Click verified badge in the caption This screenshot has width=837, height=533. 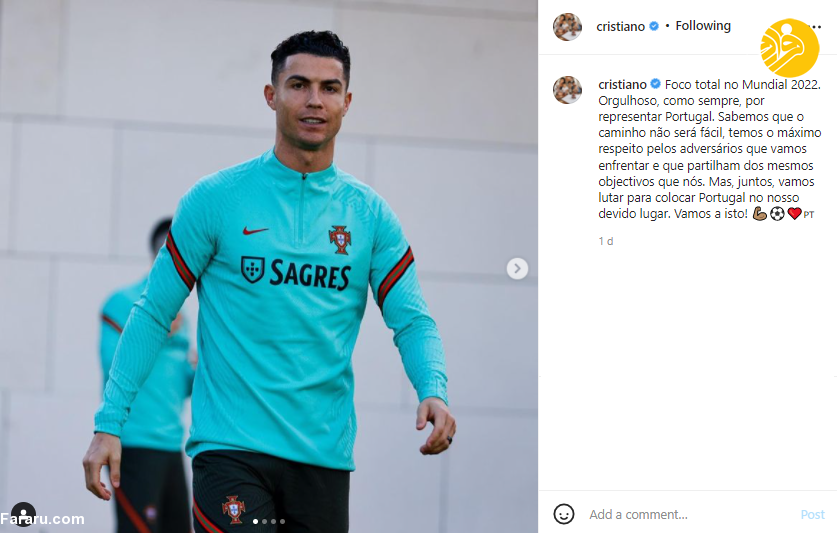656,84
